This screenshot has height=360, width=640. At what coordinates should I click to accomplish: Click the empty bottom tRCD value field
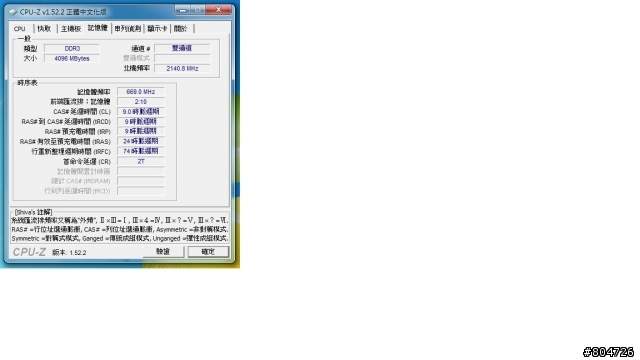point(141,191)
